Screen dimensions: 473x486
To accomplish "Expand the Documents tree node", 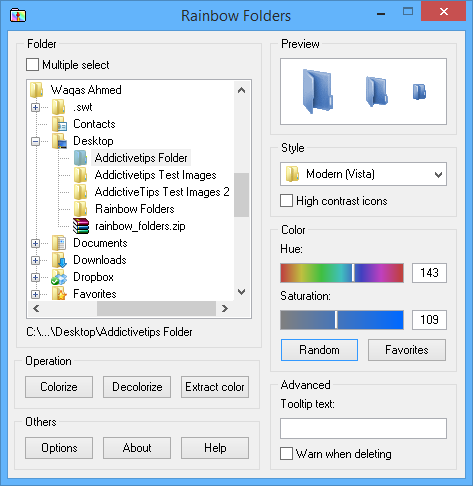I will pos(35,243).
